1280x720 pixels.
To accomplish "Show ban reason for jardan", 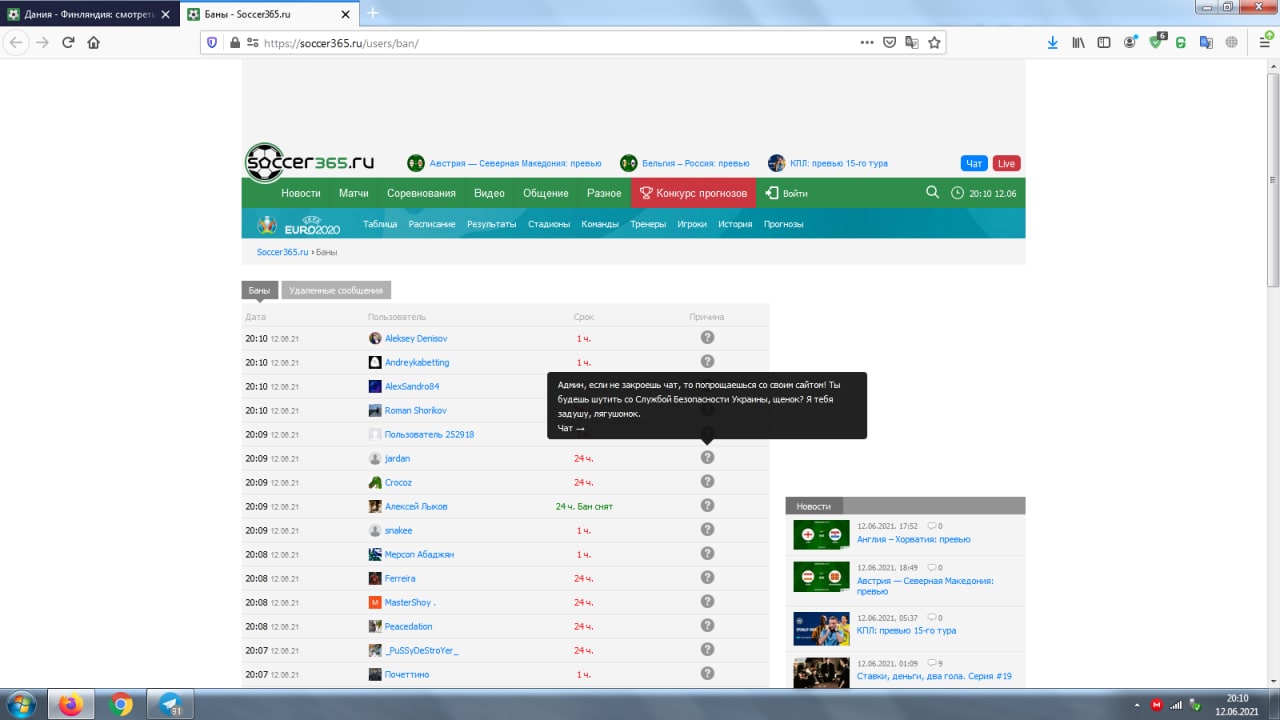I will (707, 457).
